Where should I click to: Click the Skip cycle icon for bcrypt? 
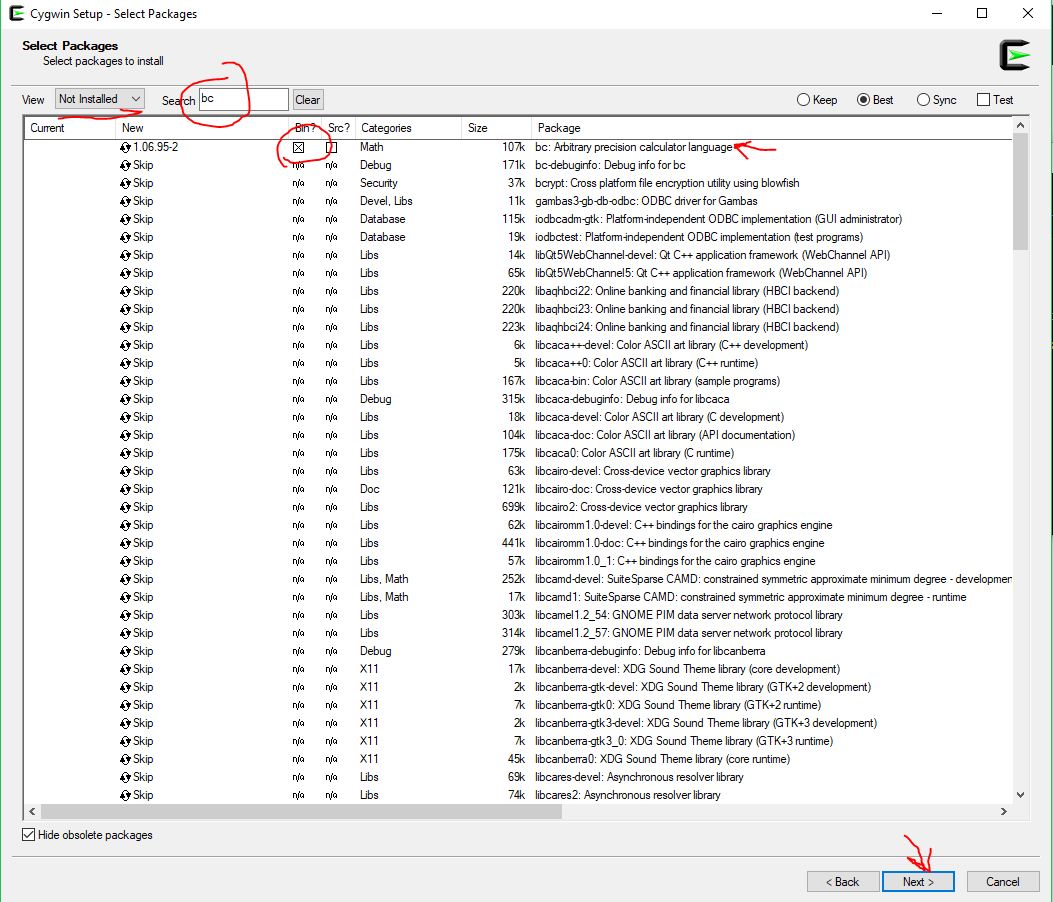tap(125, 183)
